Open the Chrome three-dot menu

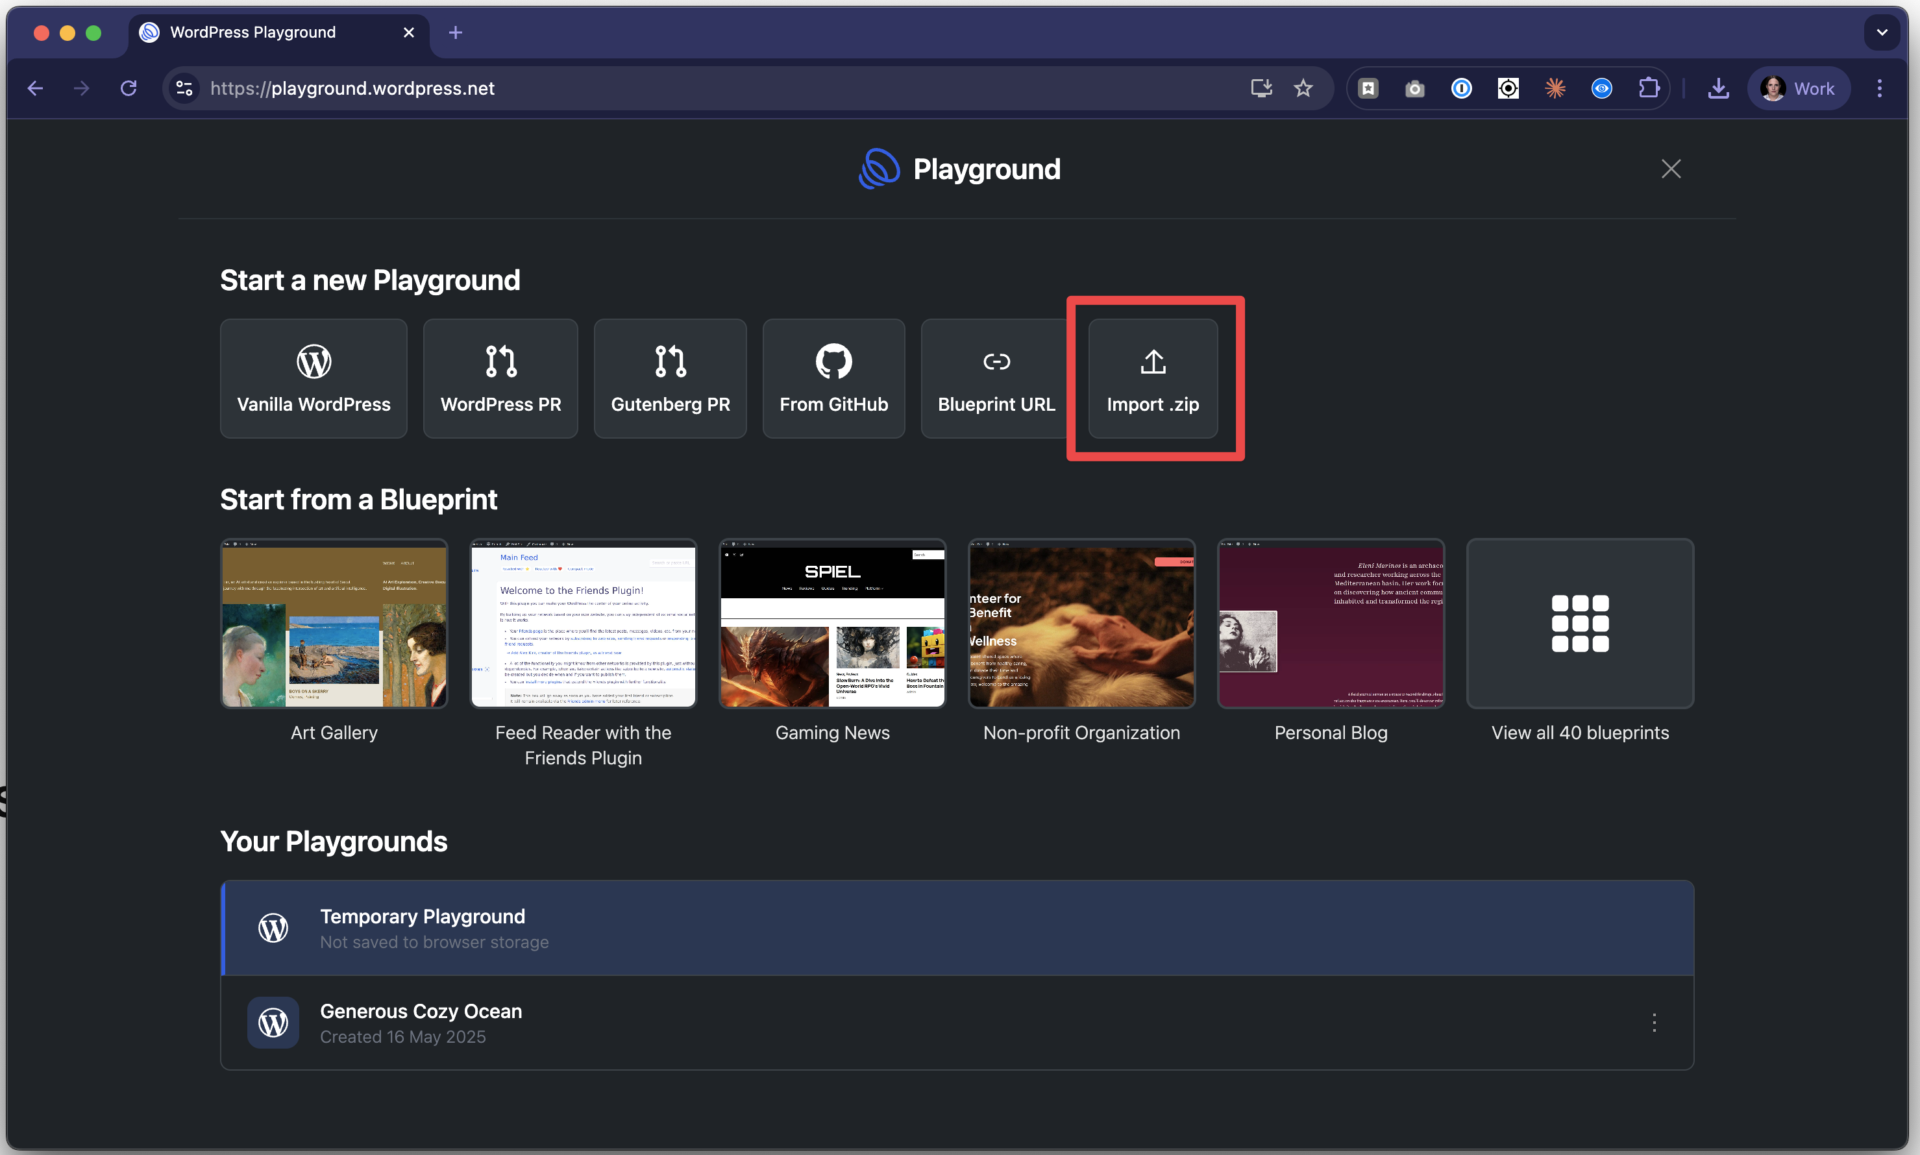point(1880,88)
